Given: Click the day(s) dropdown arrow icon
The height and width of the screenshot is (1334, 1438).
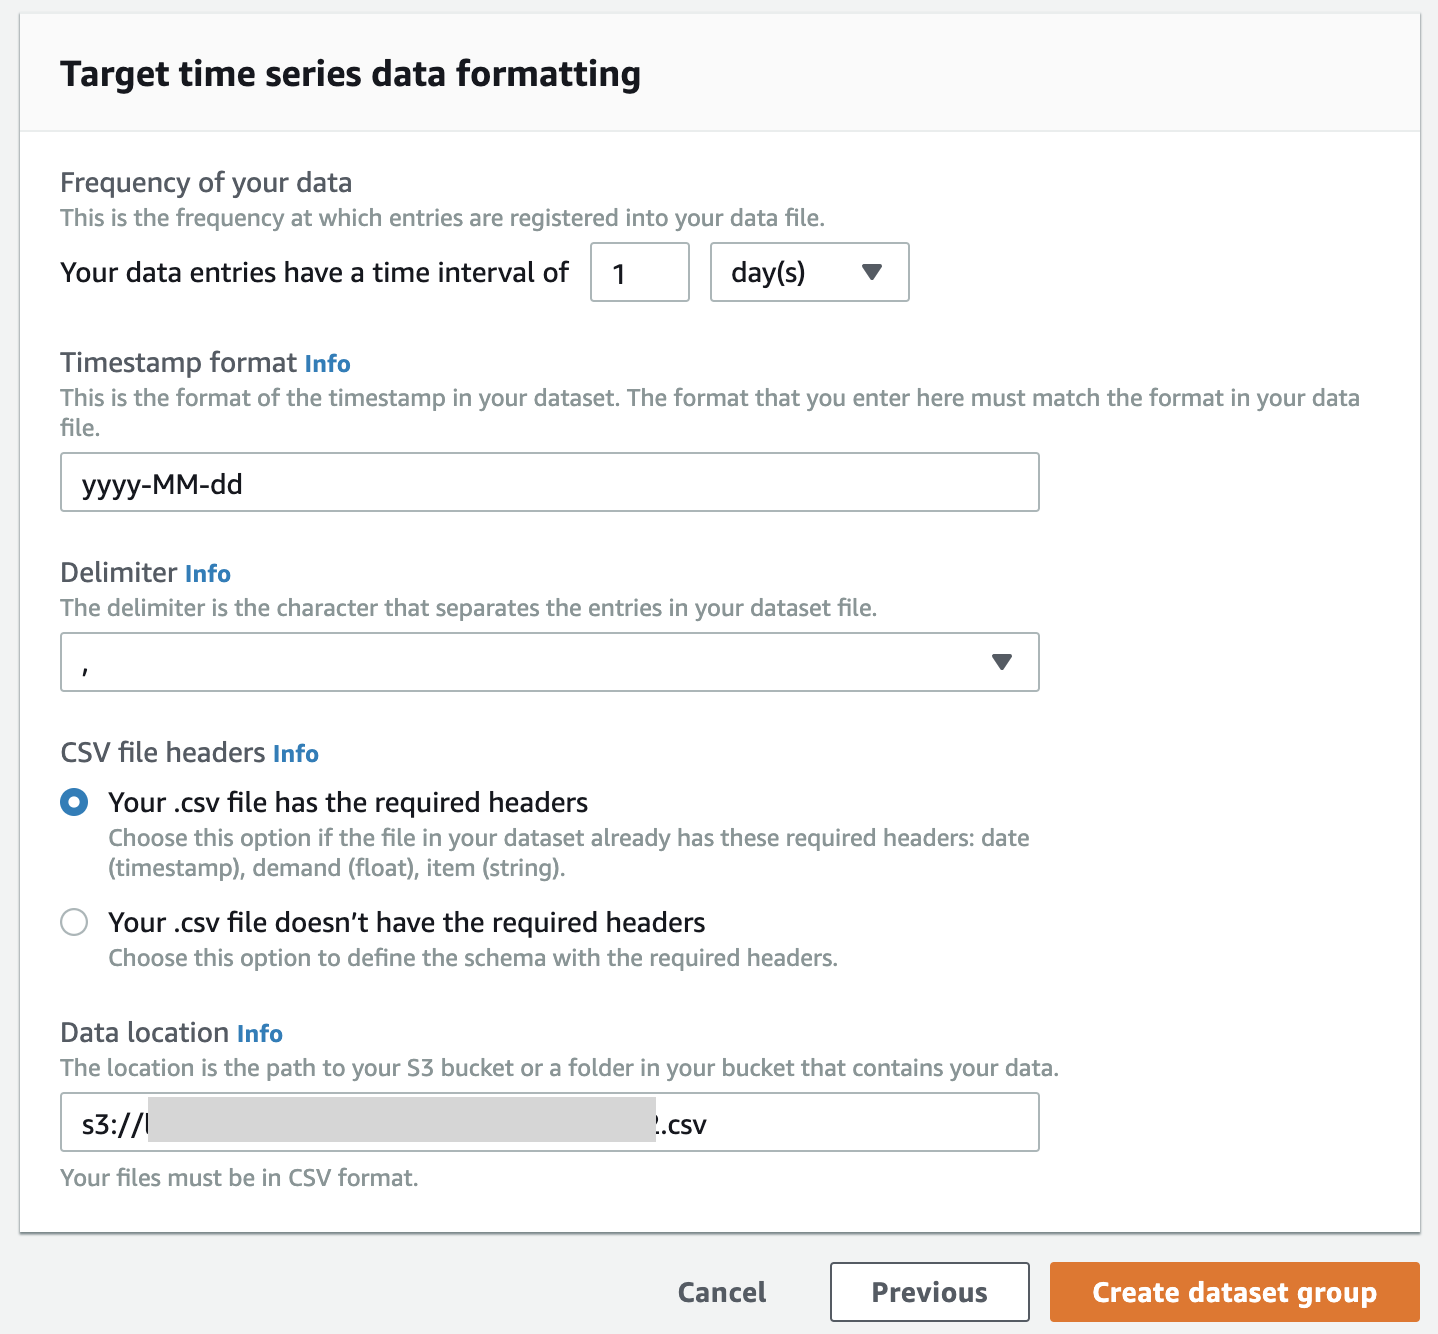Looking at the screenshot, I should pos(872,272).
